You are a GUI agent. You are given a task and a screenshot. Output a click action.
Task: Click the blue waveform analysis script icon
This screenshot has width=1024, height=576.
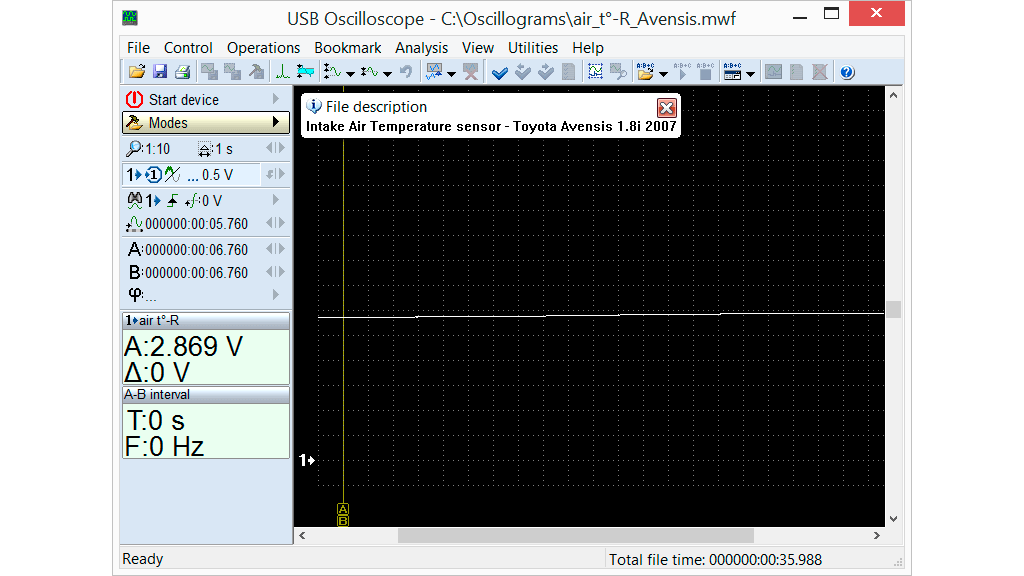(x=434, y=72)
